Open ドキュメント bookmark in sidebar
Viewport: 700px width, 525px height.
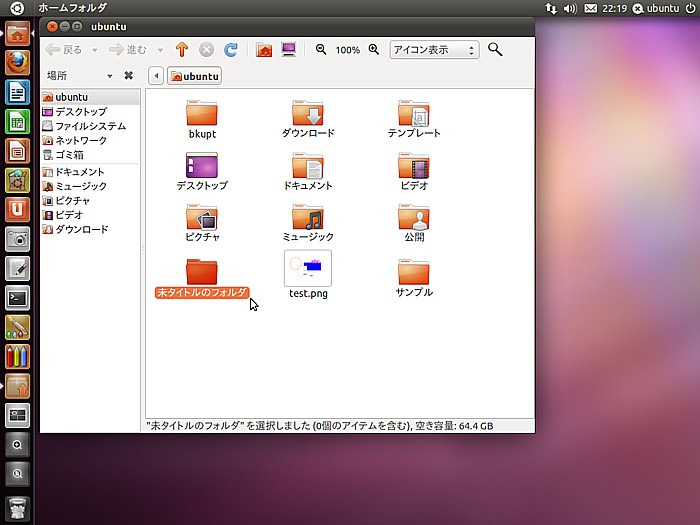tap(91, 172)
